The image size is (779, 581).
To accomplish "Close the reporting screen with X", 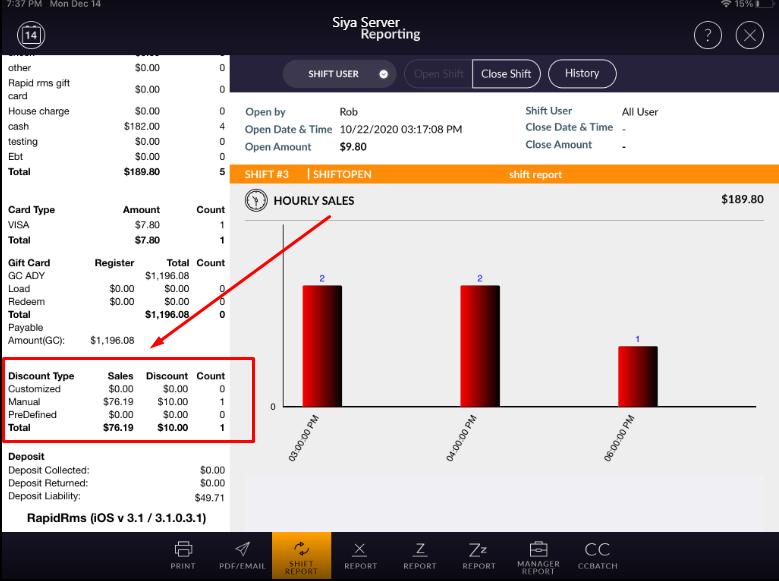I will 750,35.
